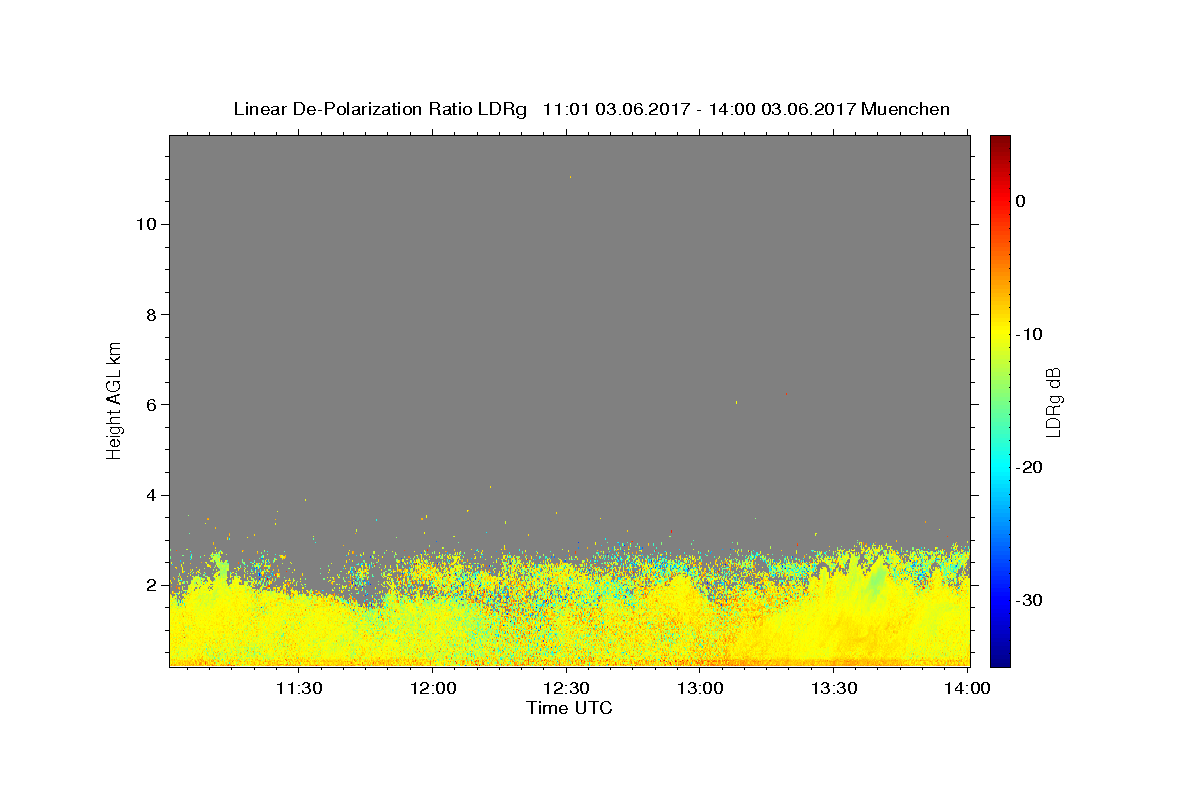Click the 13:30 time axis label
This screenshot has height=800, width=1200.
point(834,688)
